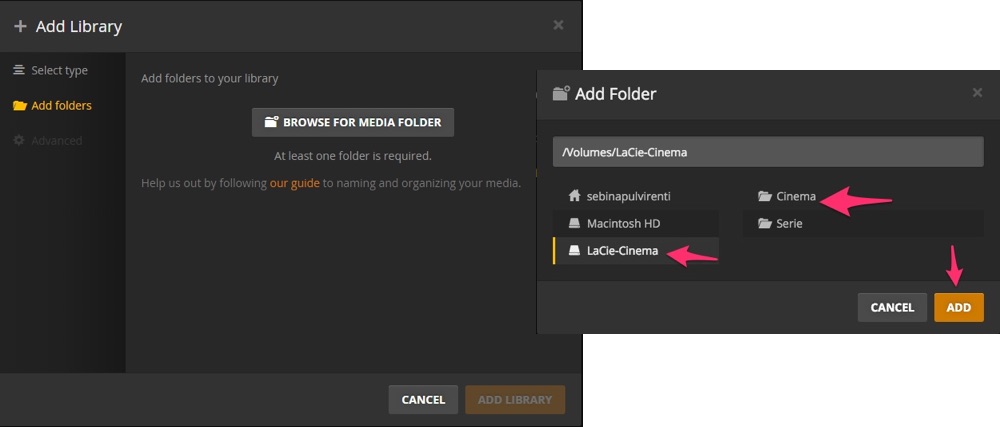Click the stacked layers icon beside Select type
This screenshot has width=1000, height=427.
pos(19,71)
